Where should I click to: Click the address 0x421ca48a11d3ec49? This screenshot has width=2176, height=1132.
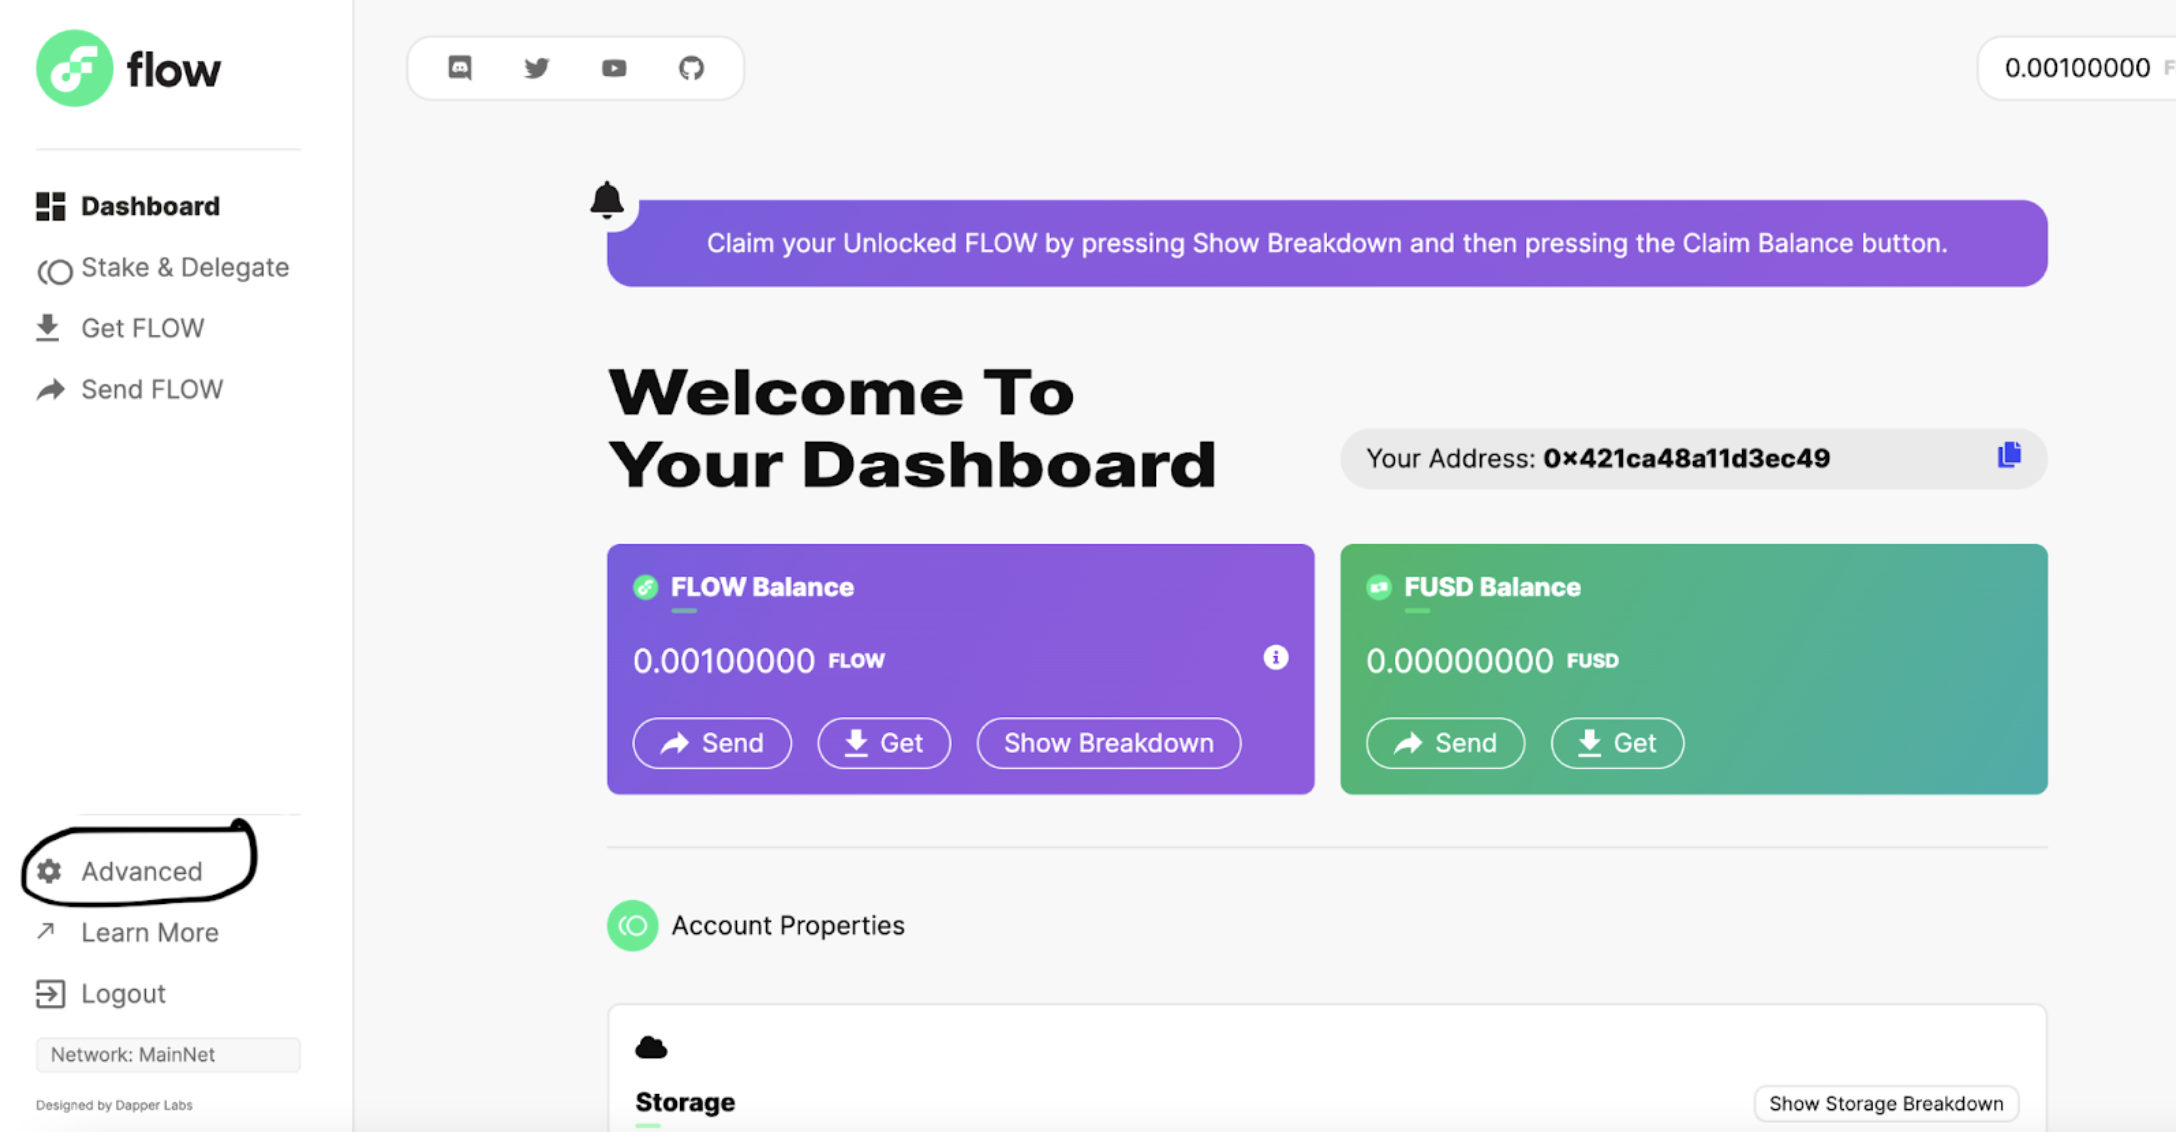[x=1686, y=458]
